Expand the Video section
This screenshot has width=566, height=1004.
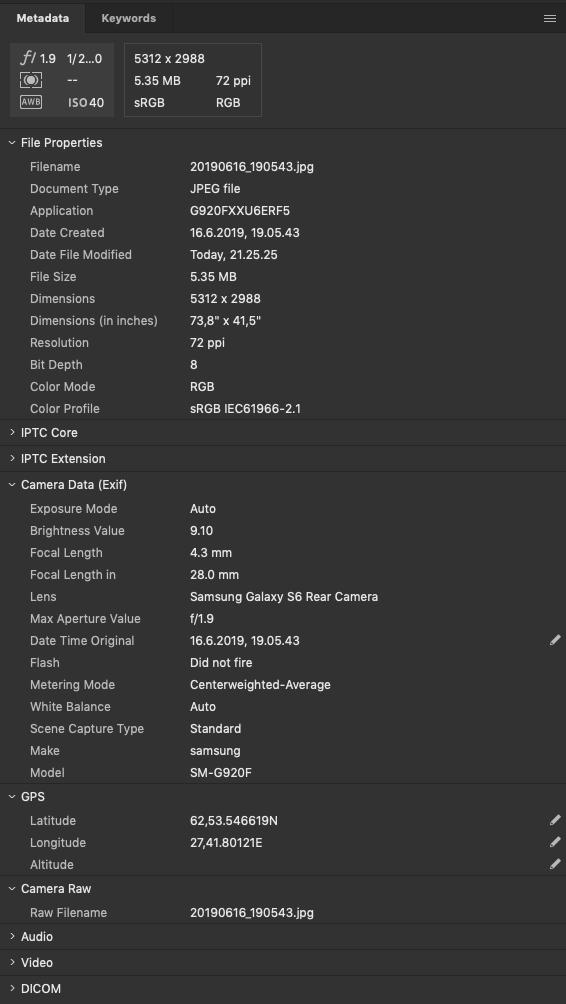pos(12,962)
